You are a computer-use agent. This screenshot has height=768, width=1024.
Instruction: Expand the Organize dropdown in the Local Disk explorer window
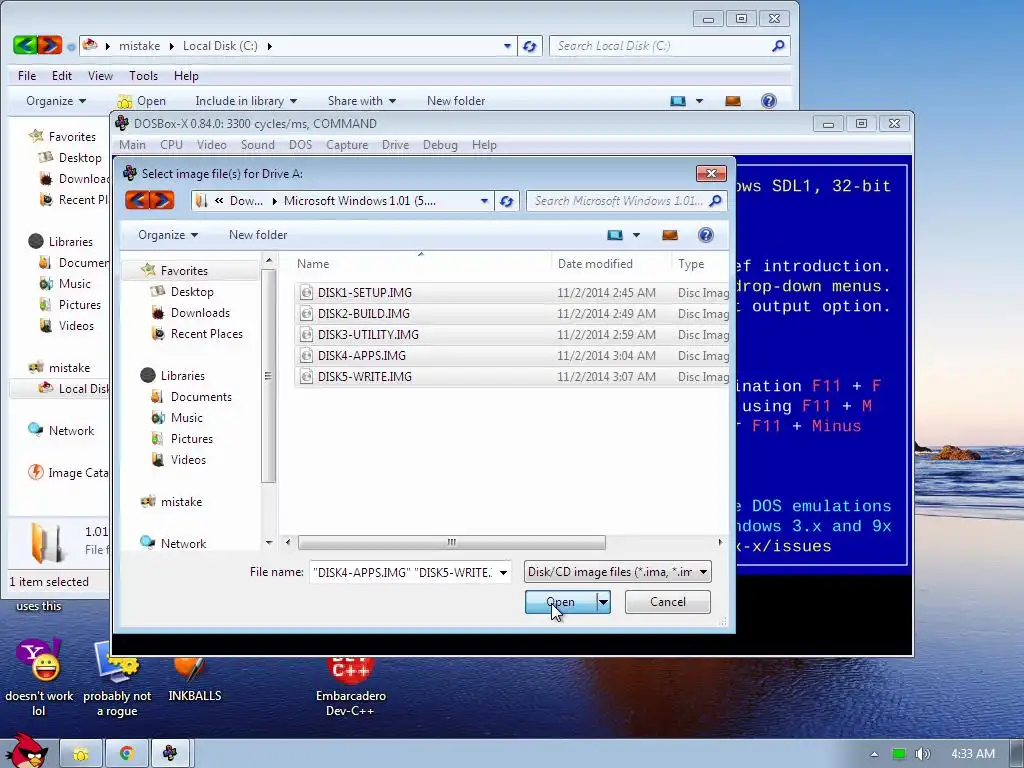[x=56, y=101]
